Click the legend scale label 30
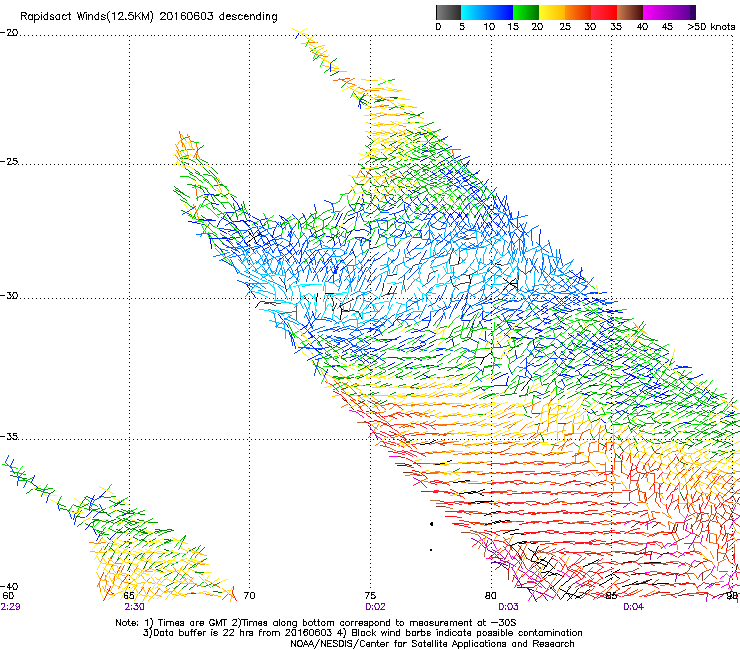 pyautogui.click(x=590, y=27)
